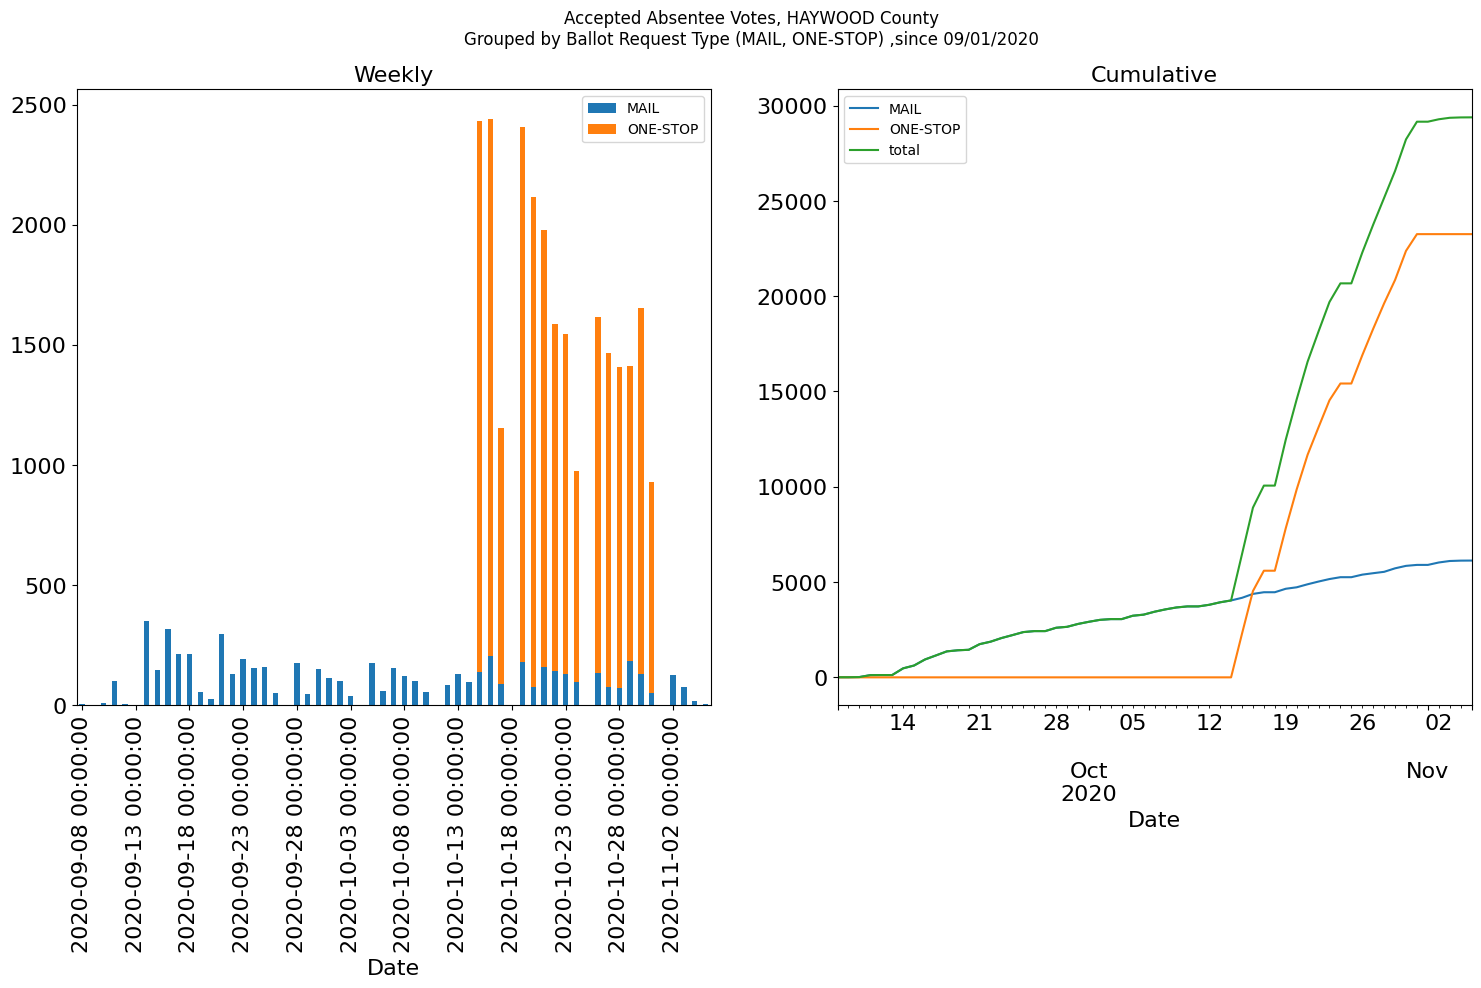This screenshot has height=988, width=1481.
Task: Select the subtitle "Grouped by Ballot Request Type" line
Action: 751,40
